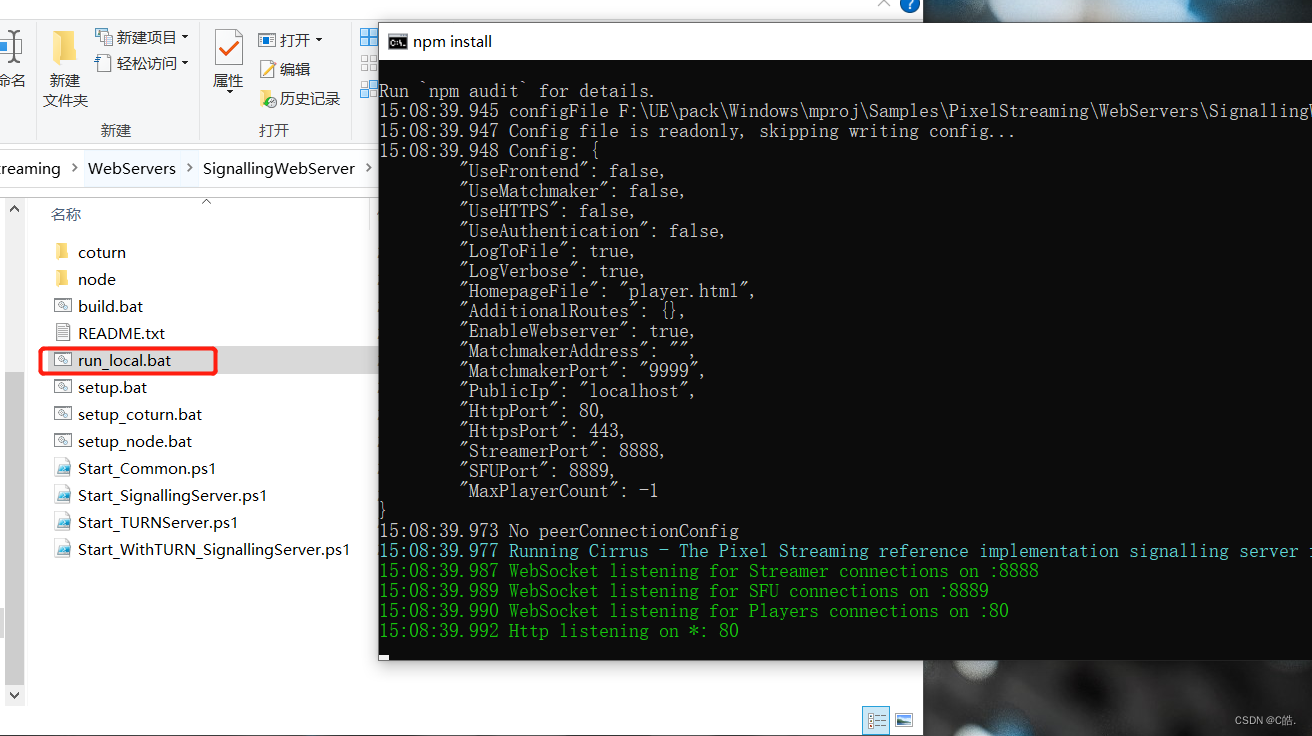Click the coturn folder icon
Viewport: 1312px width, 736px height.
(x=62, y=252)
